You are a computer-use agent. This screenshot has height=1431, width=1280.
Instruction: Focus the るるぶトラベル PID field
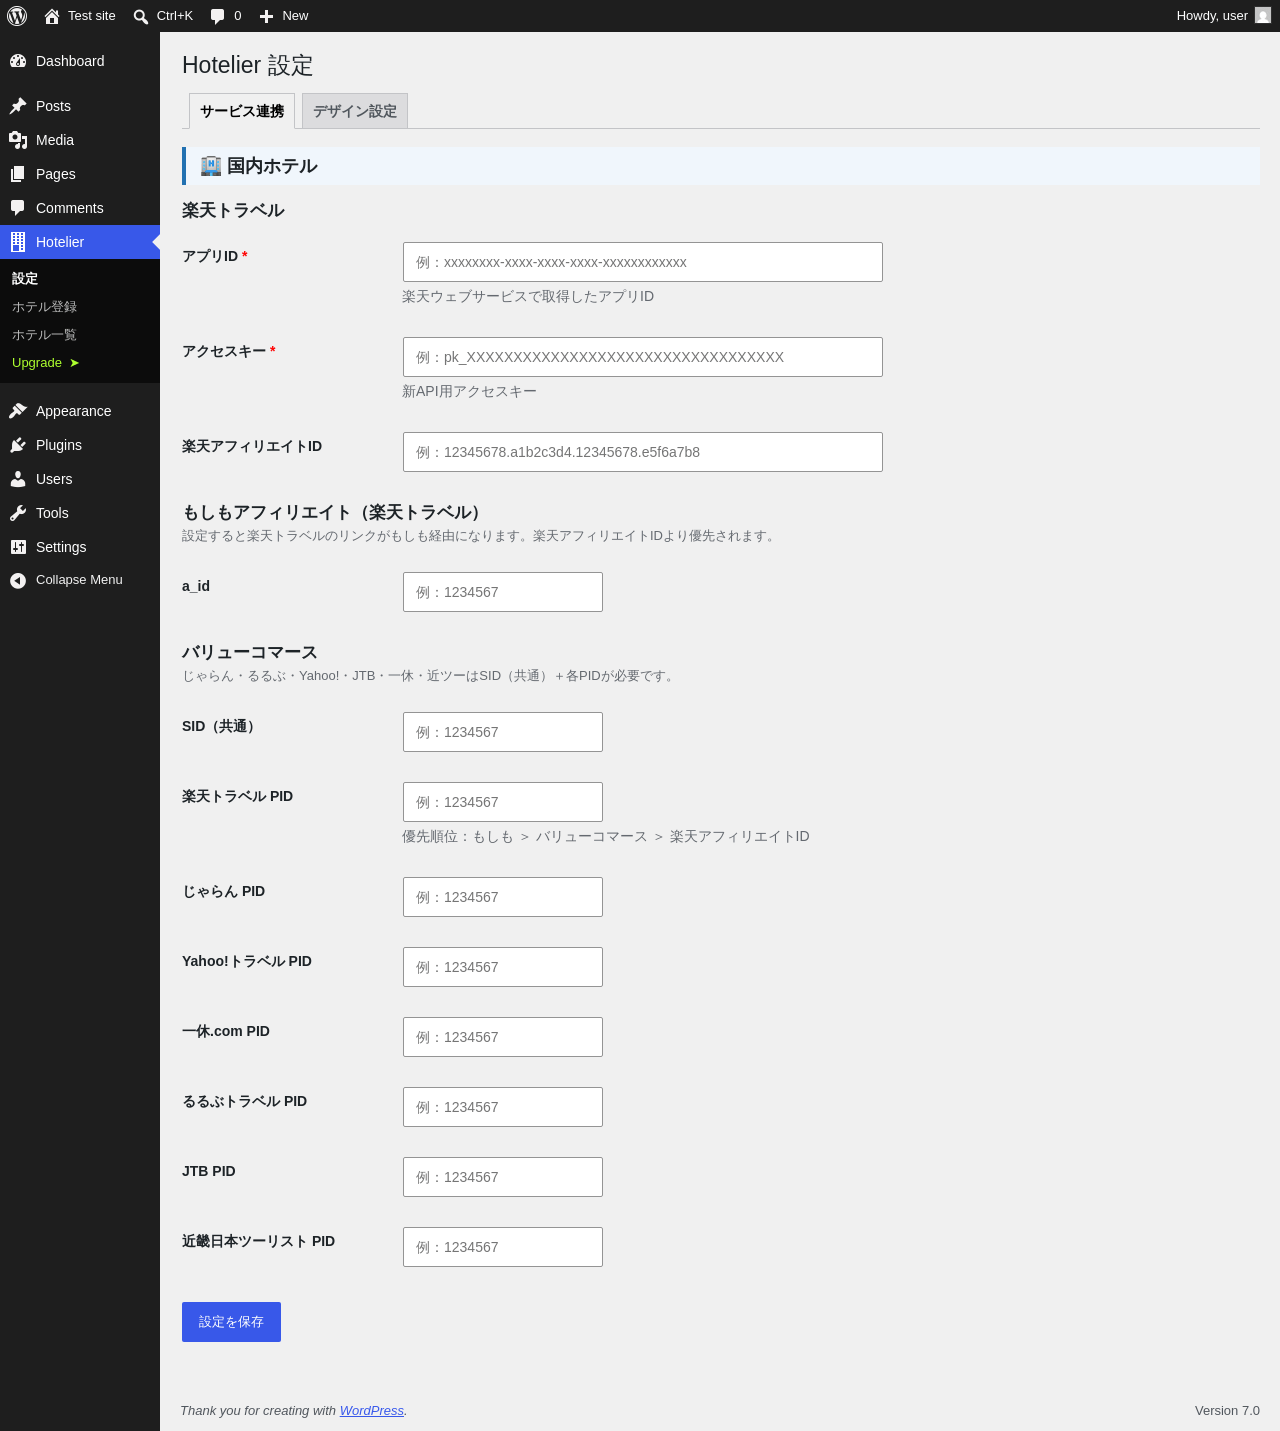tap(503, 1107)
